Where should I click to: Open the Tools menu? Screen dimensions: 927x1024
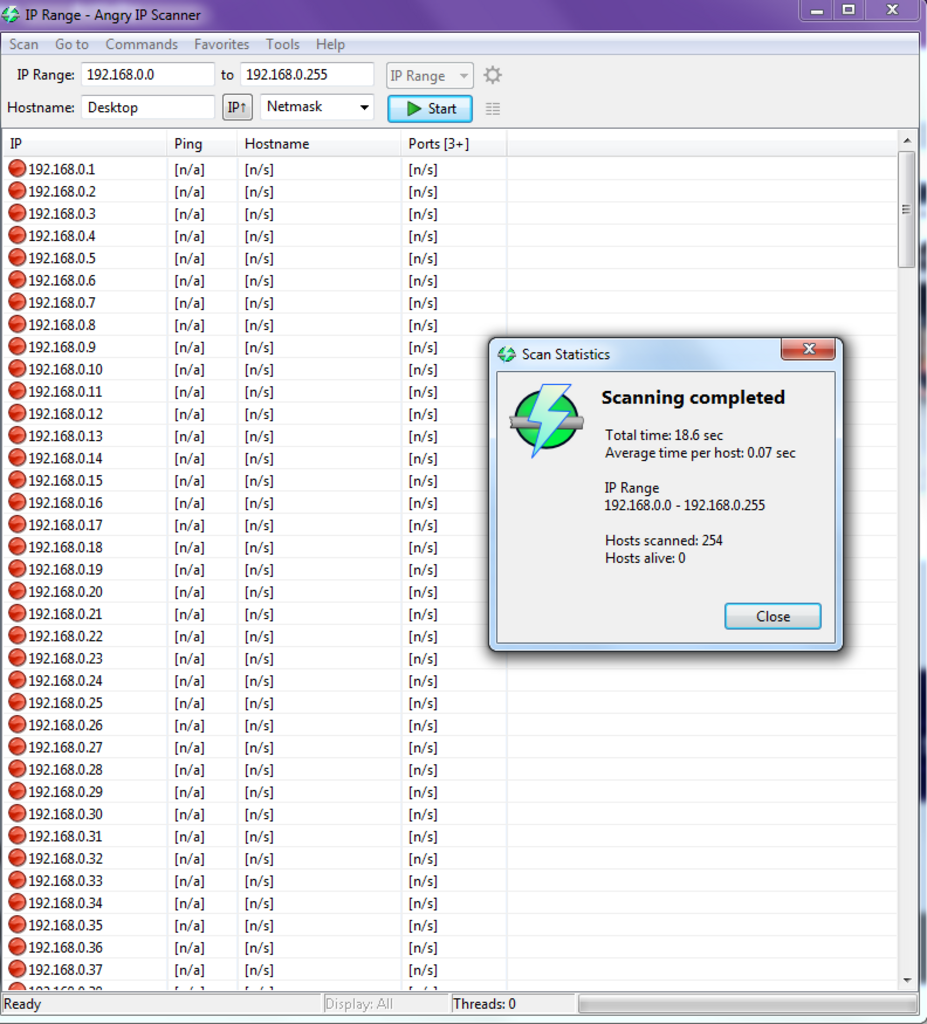(282, 44)
